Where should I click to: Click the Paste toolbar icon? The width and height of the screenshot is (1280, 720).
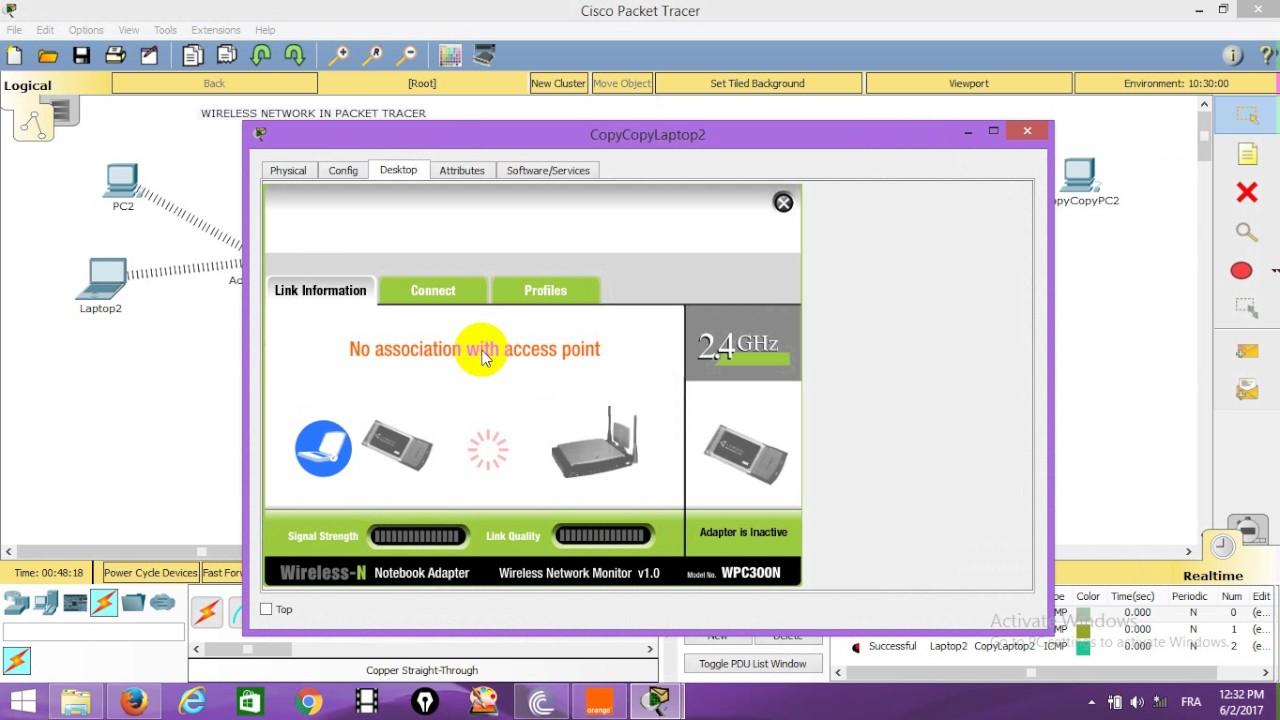click(x=227, y=56)
